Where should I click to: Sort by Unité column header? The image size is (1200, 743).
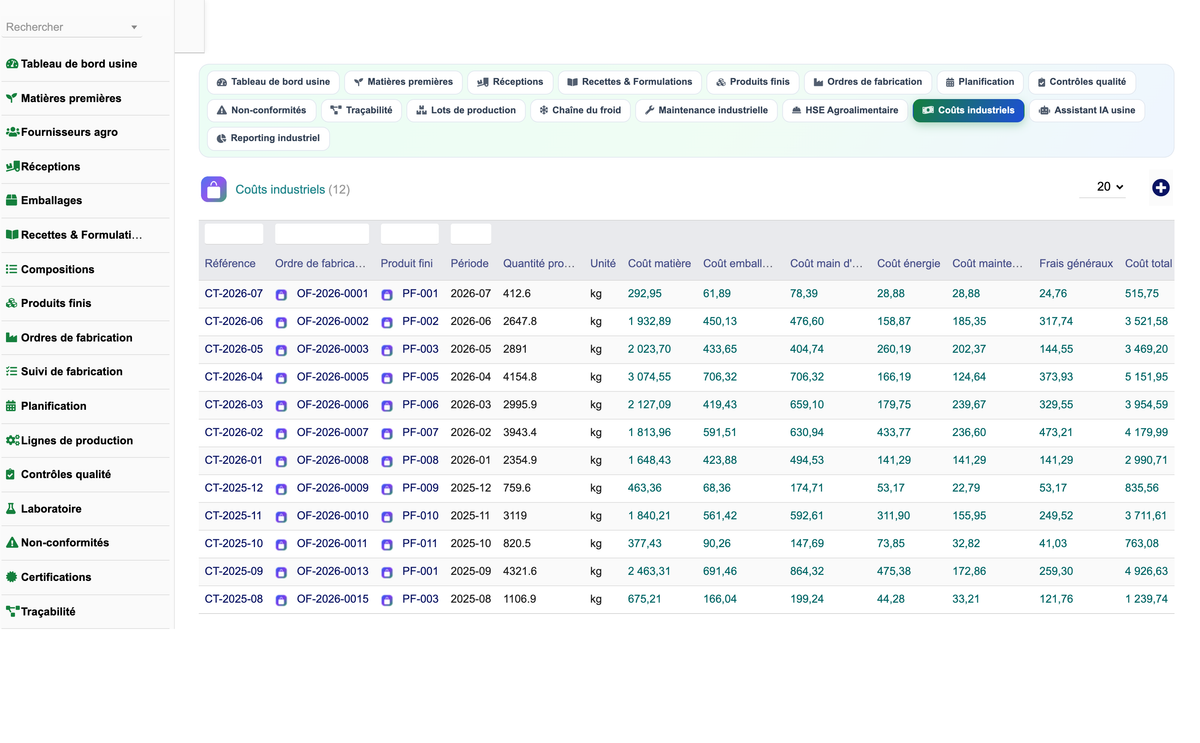pyautogui.click(x=603, y=264)
